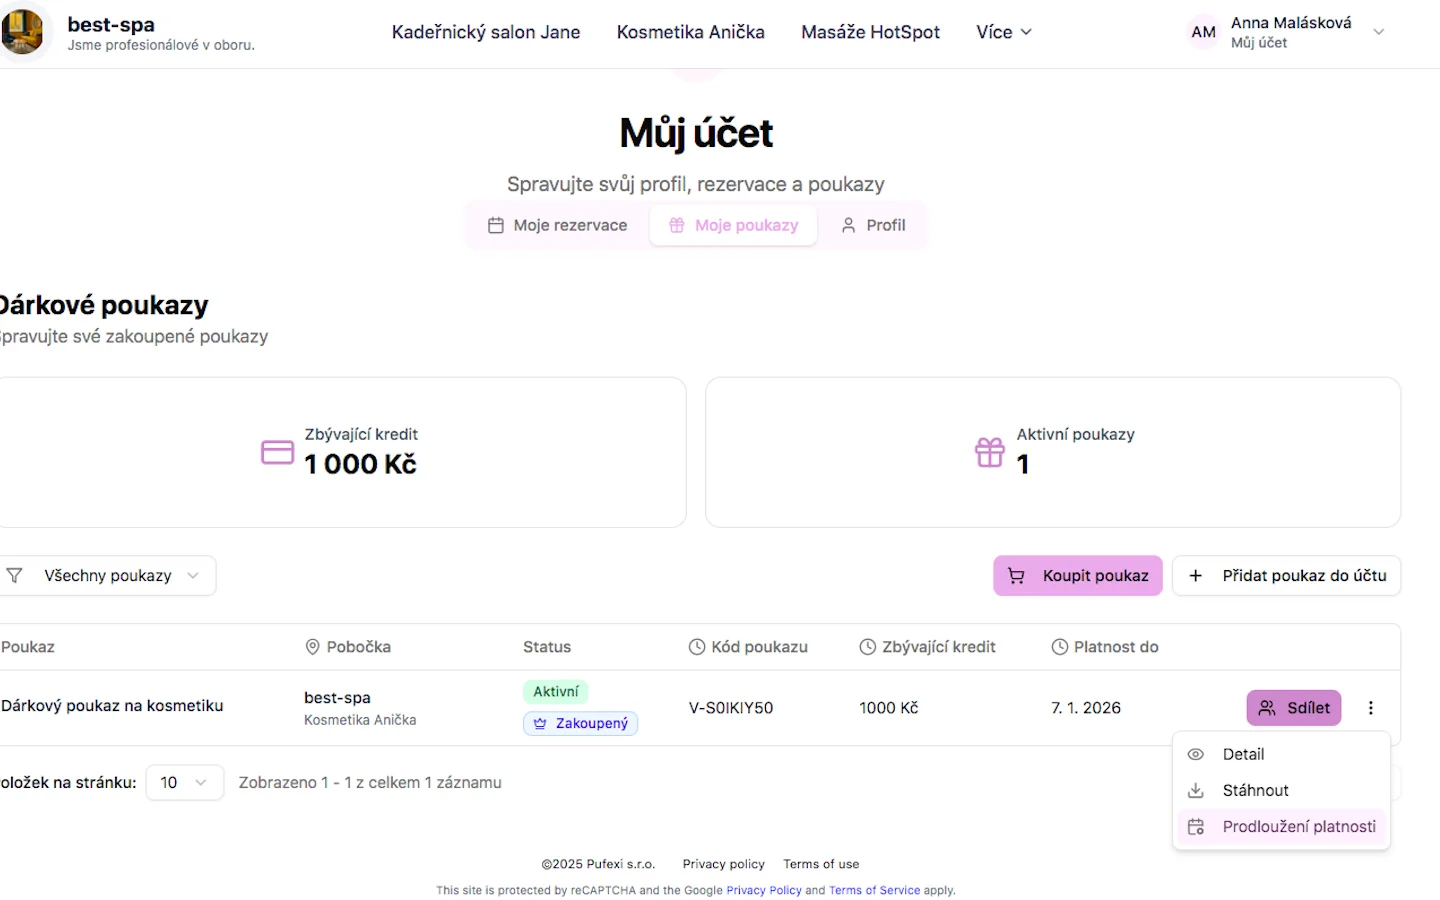Click the AM user initials avatar
Image resolution: width=1440 pixels, height=900 pixels.
[x=1203, y=32]
